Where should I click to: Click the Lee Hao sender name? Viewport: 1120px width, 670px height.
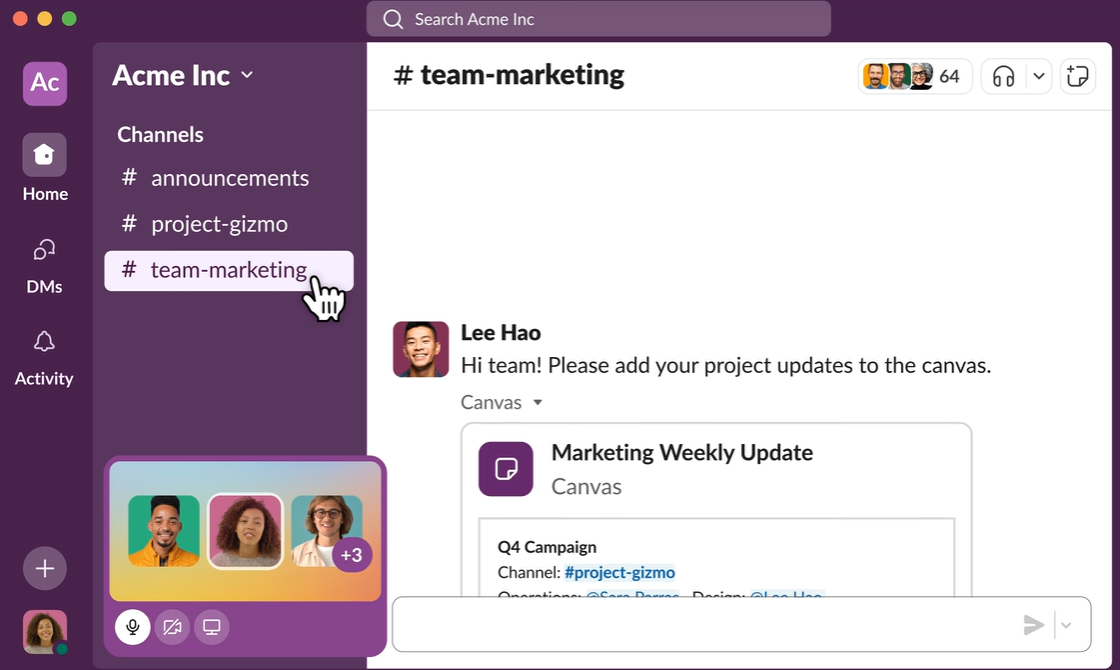[x=501, y=332]
